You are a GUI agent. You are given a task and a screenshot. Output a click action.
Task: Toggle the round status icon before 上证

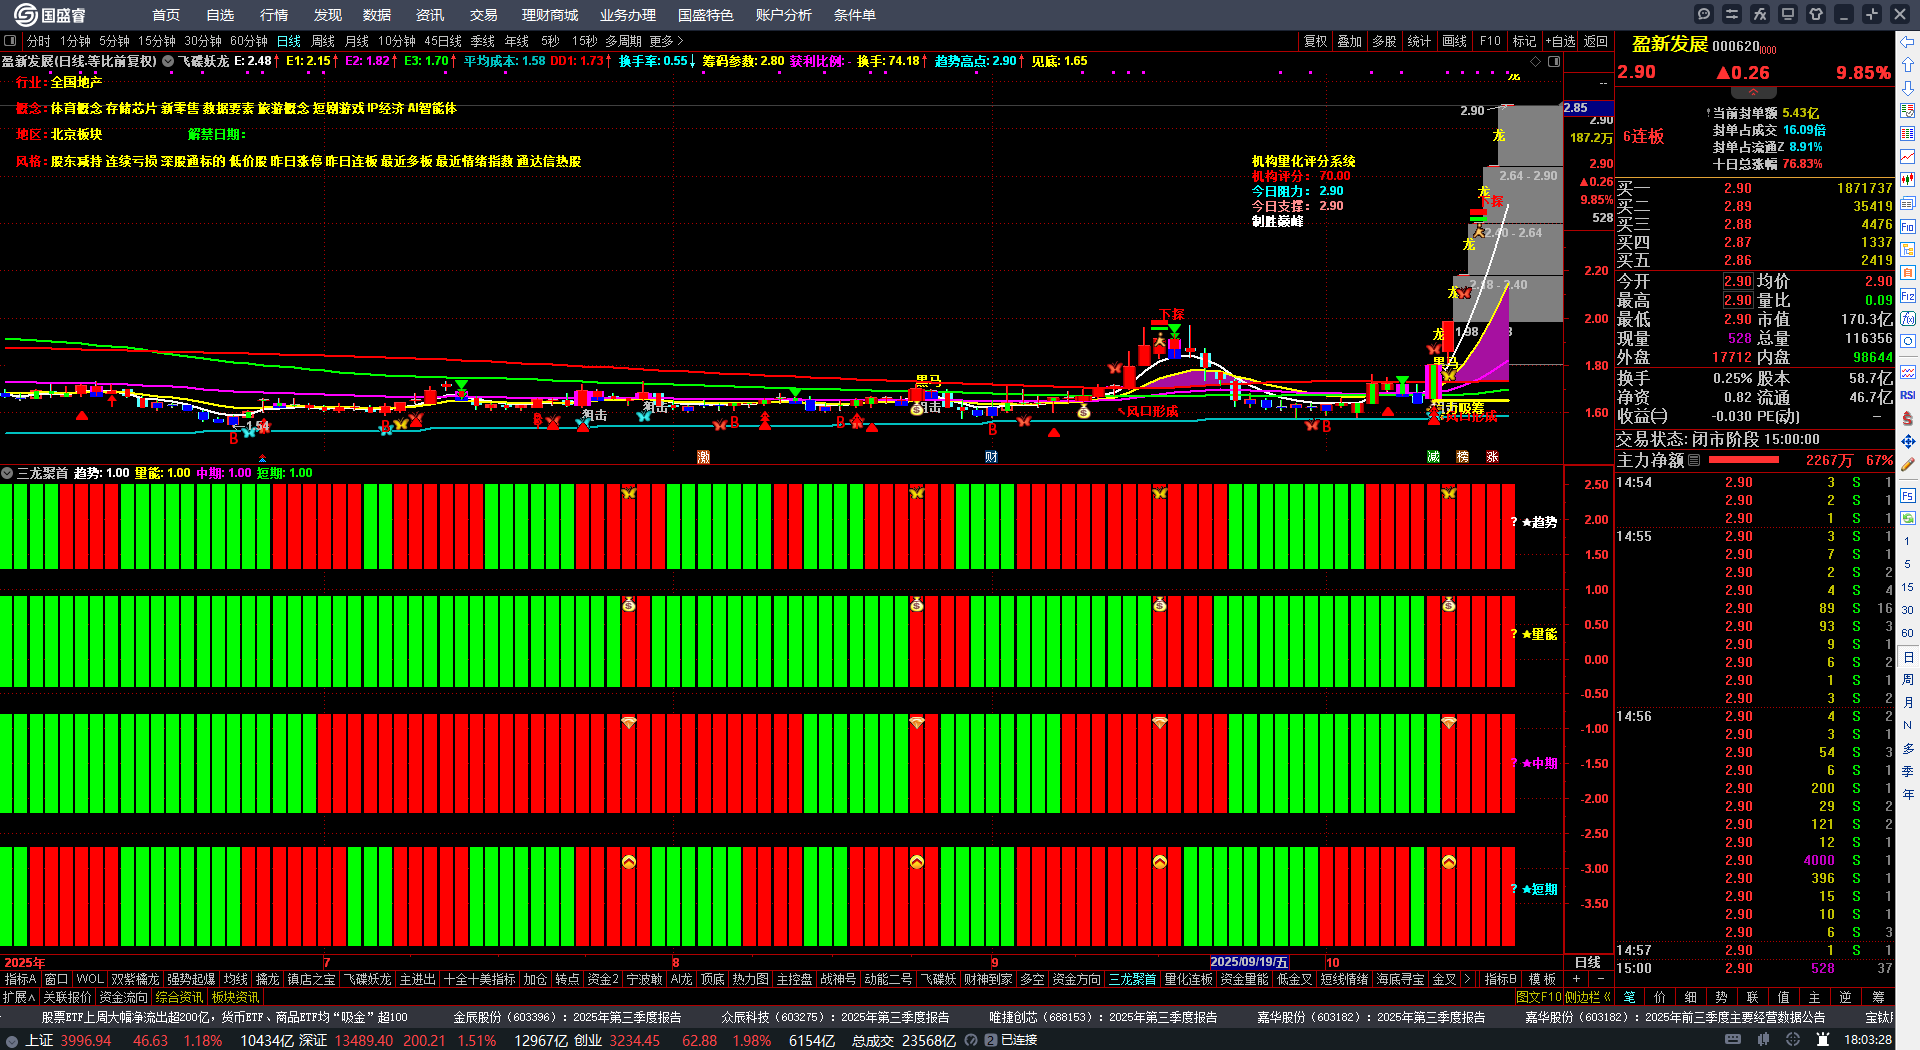(12, 1041)
